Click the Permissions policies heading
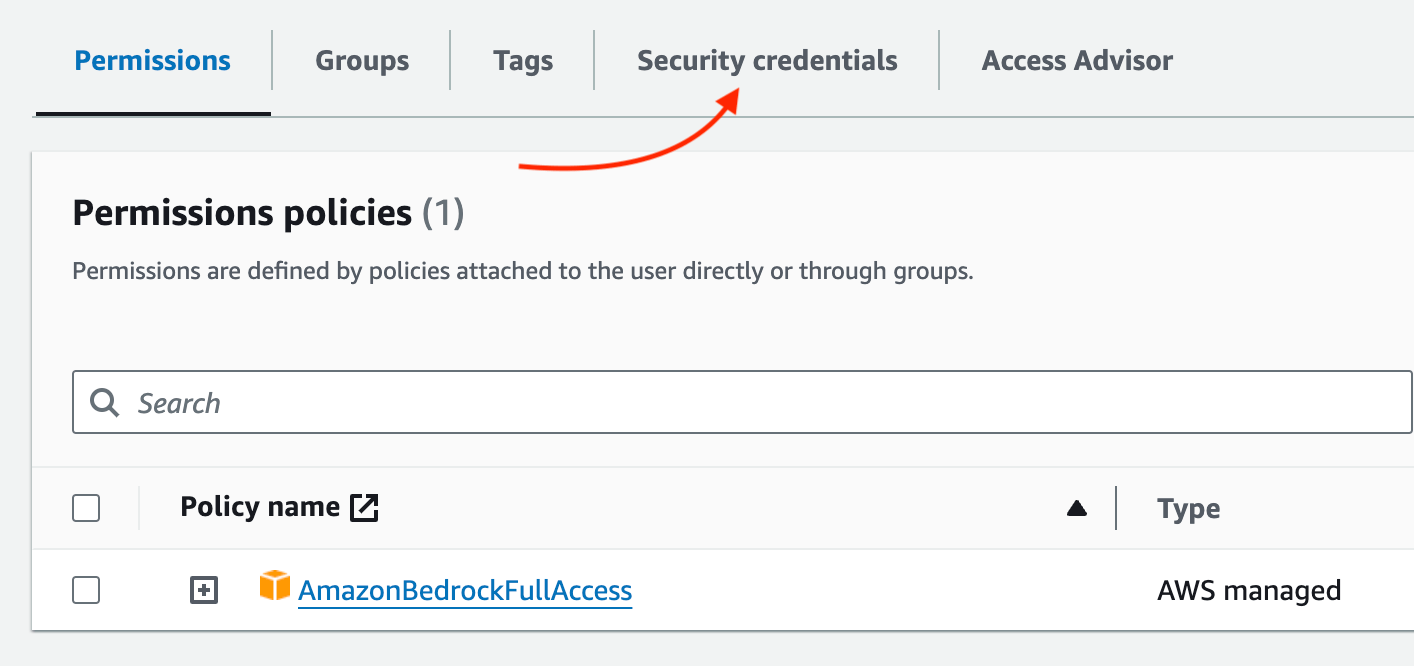 pyautogui.click(x=242, y=213)
